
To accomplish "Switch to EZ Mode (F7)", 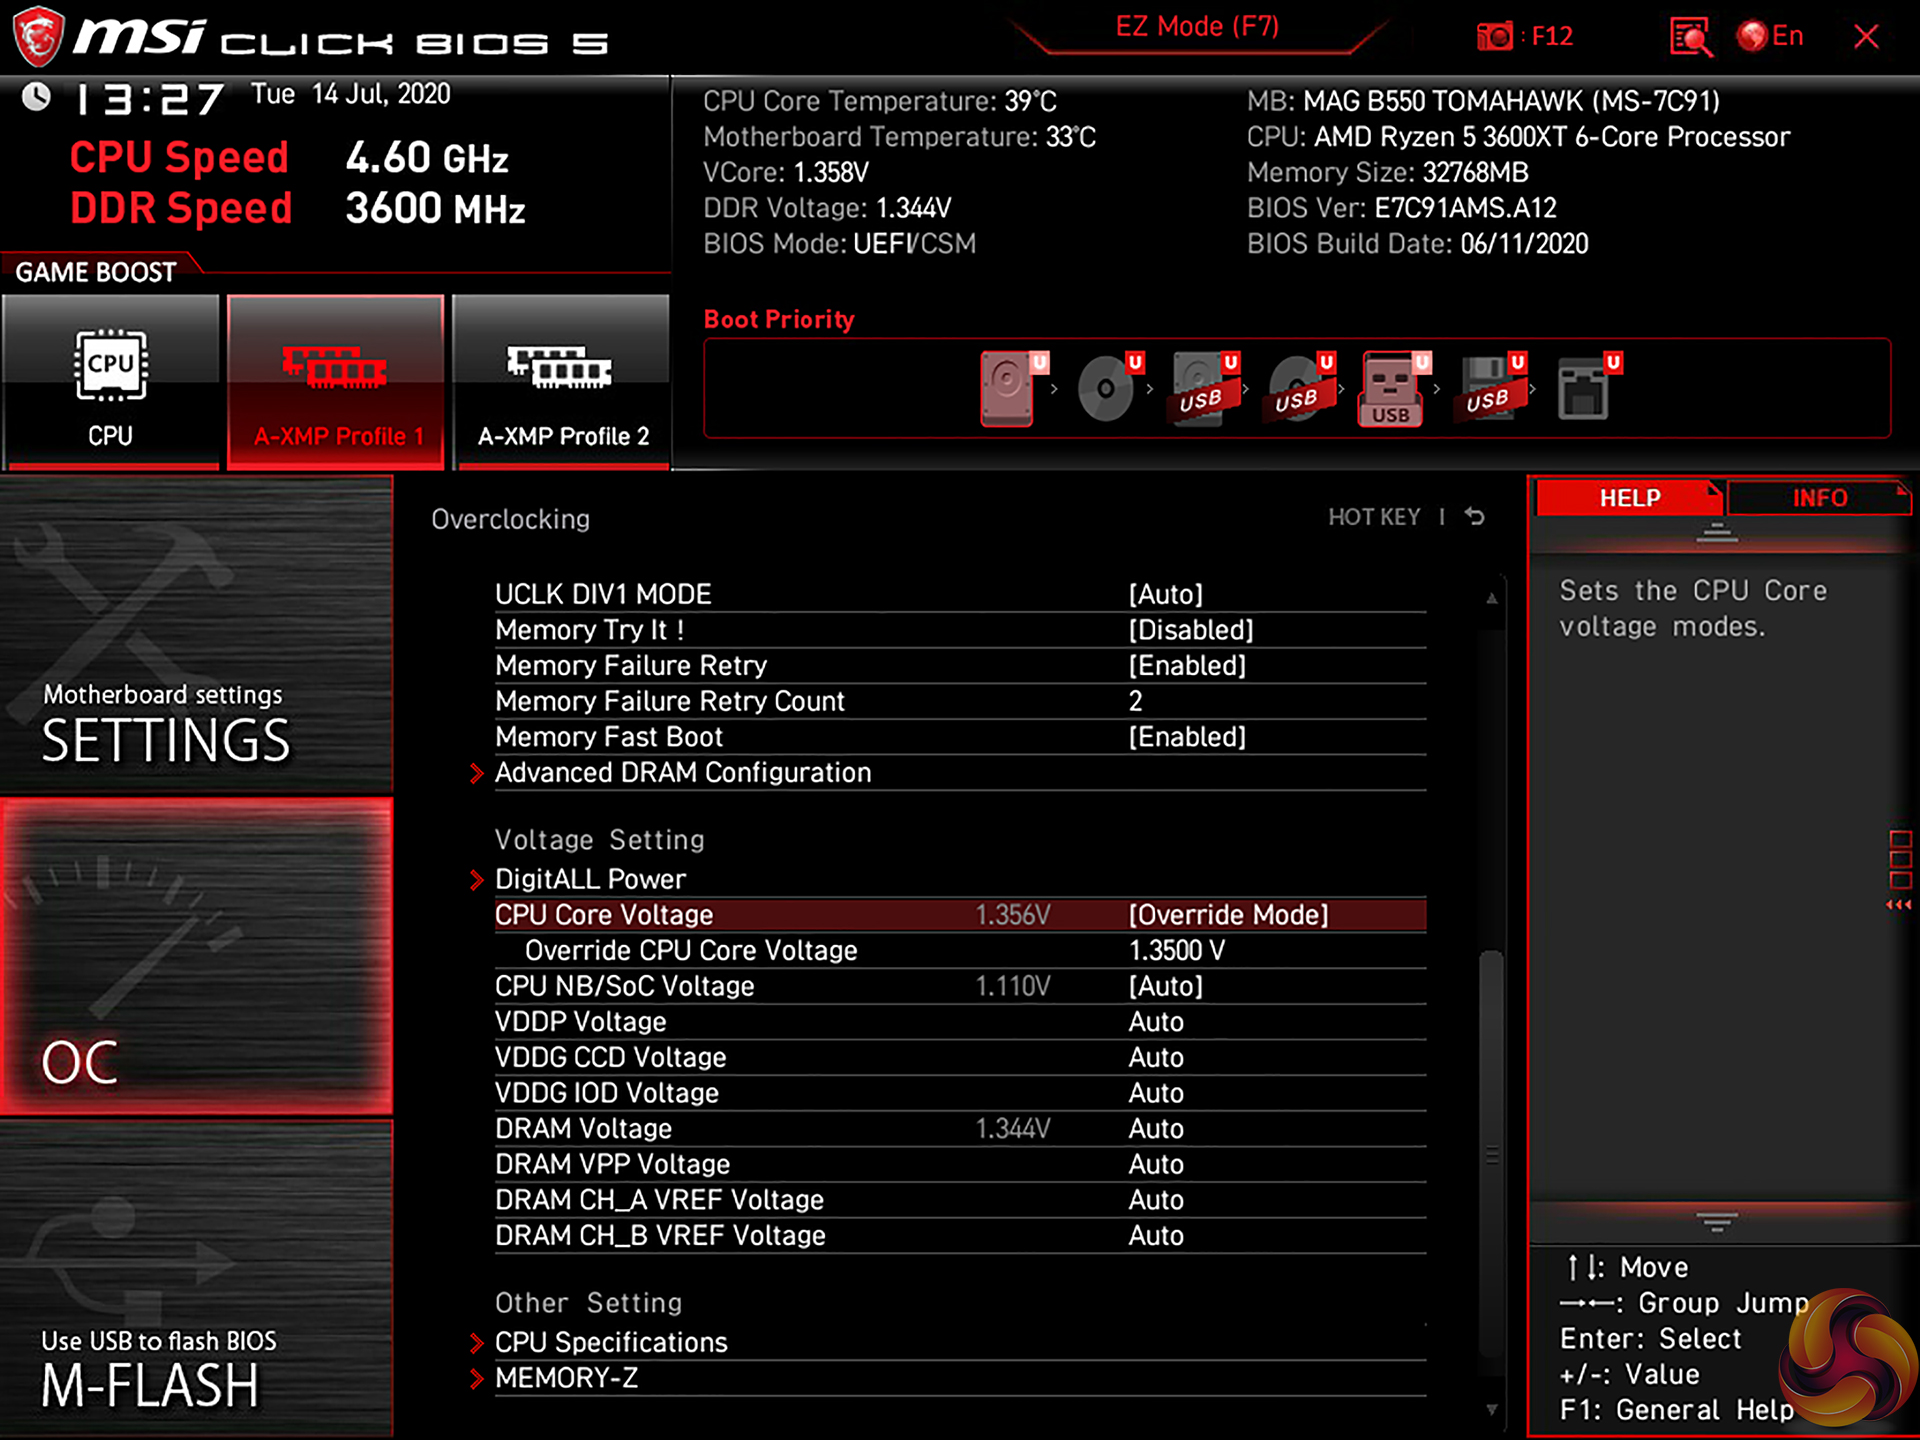I will [1197, 27].
